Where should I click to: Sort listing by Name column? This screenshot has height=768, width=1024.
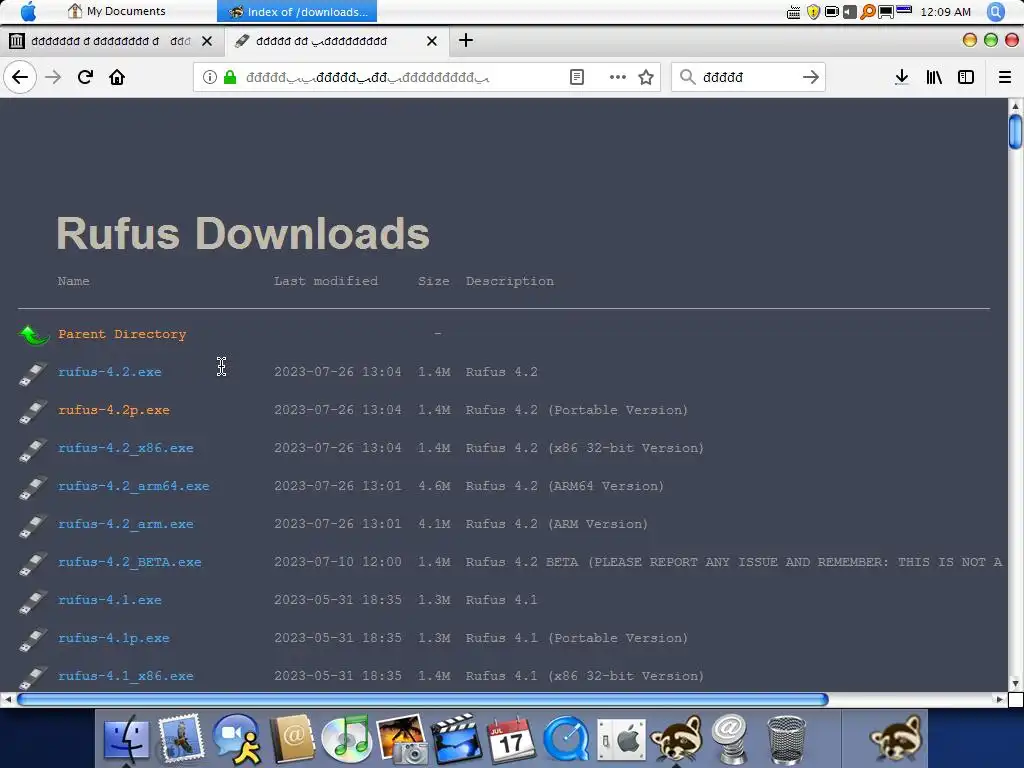point(73,281)
